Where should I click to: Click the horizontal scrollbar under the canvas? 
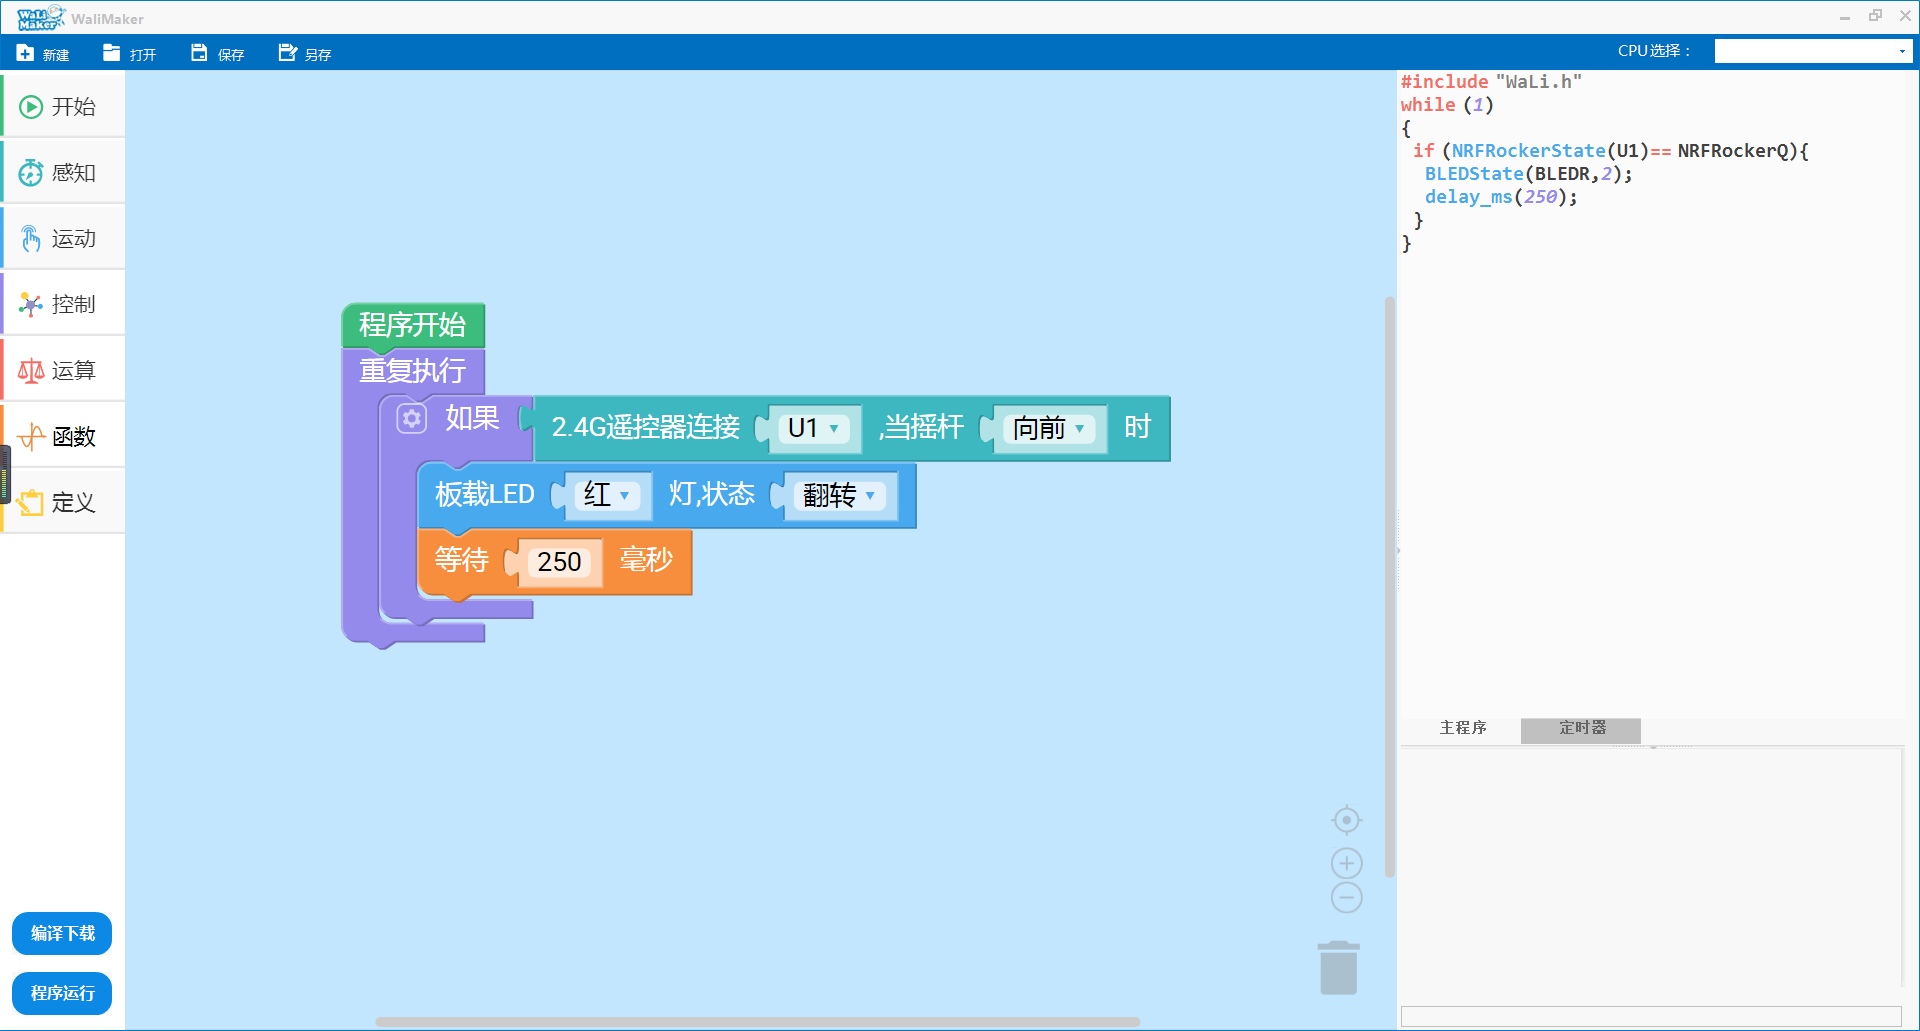[x=757, y=1022]
